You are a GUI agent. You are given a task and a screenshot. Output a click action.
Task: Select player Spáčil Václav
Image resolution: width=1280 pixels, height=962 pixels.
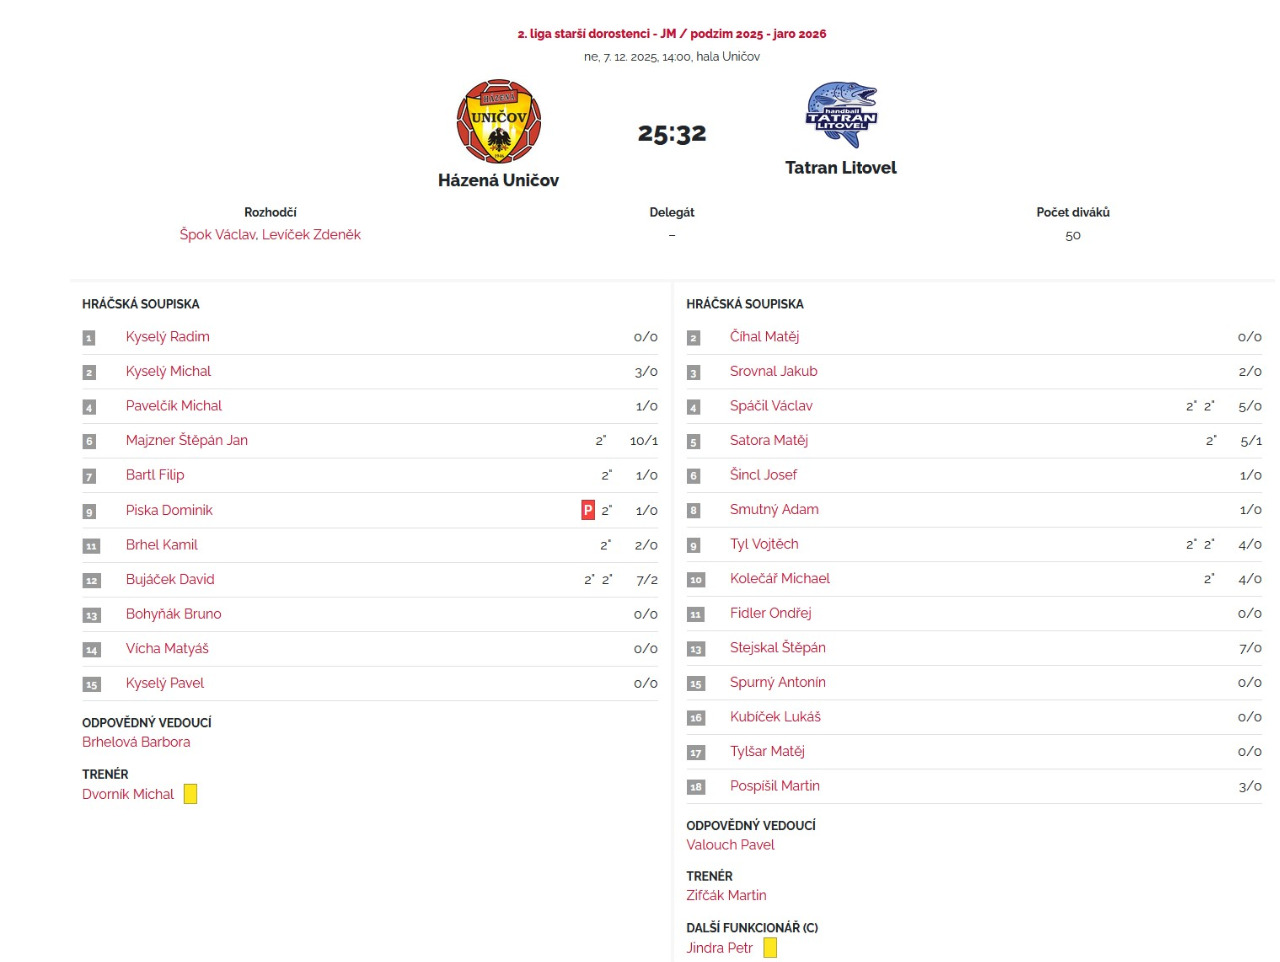click(771, 405)
